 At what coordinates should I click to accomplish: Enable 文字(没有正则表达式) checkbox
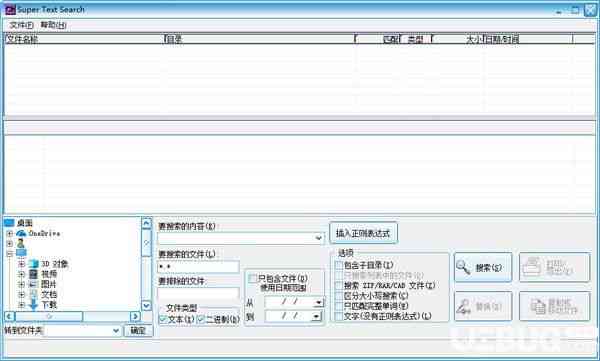coord(339,316)
